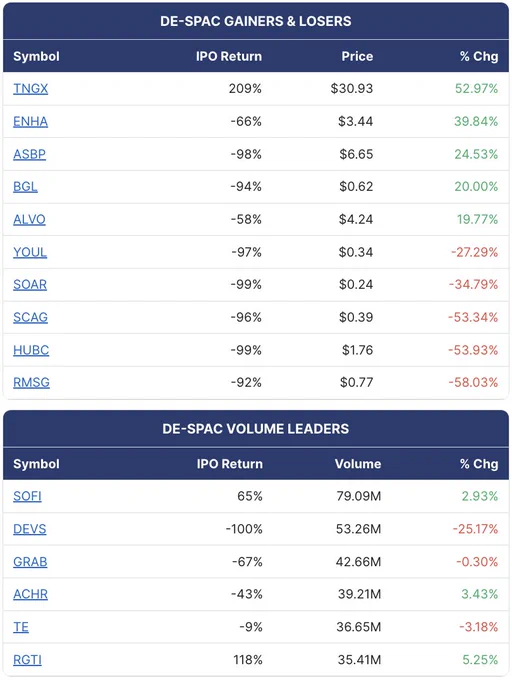The height and width of the screenshot is (680, 512).
Task: Click the BGL symbol link
Action: point(25,186)
